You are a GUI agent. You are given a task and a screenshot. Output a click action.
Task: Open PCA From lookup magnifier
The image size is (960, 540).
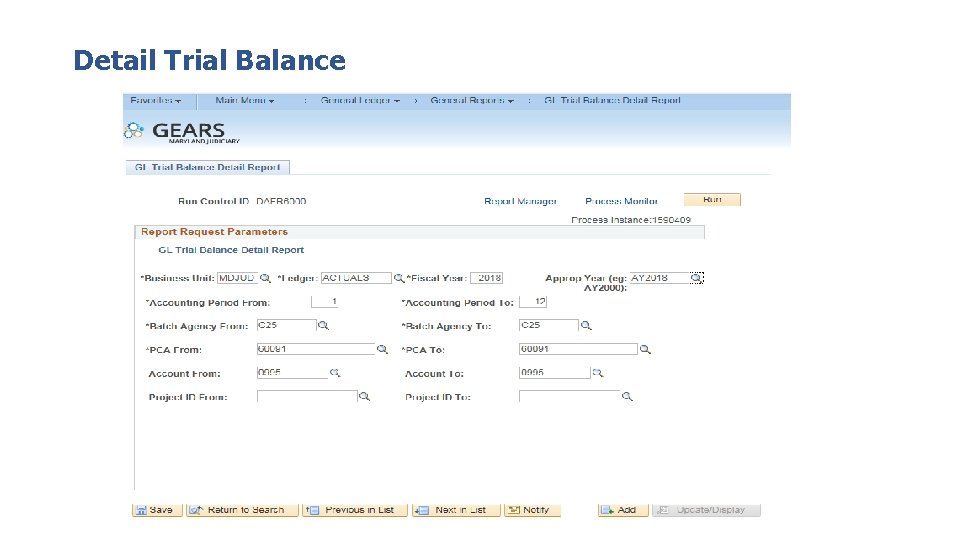(382, 349)
